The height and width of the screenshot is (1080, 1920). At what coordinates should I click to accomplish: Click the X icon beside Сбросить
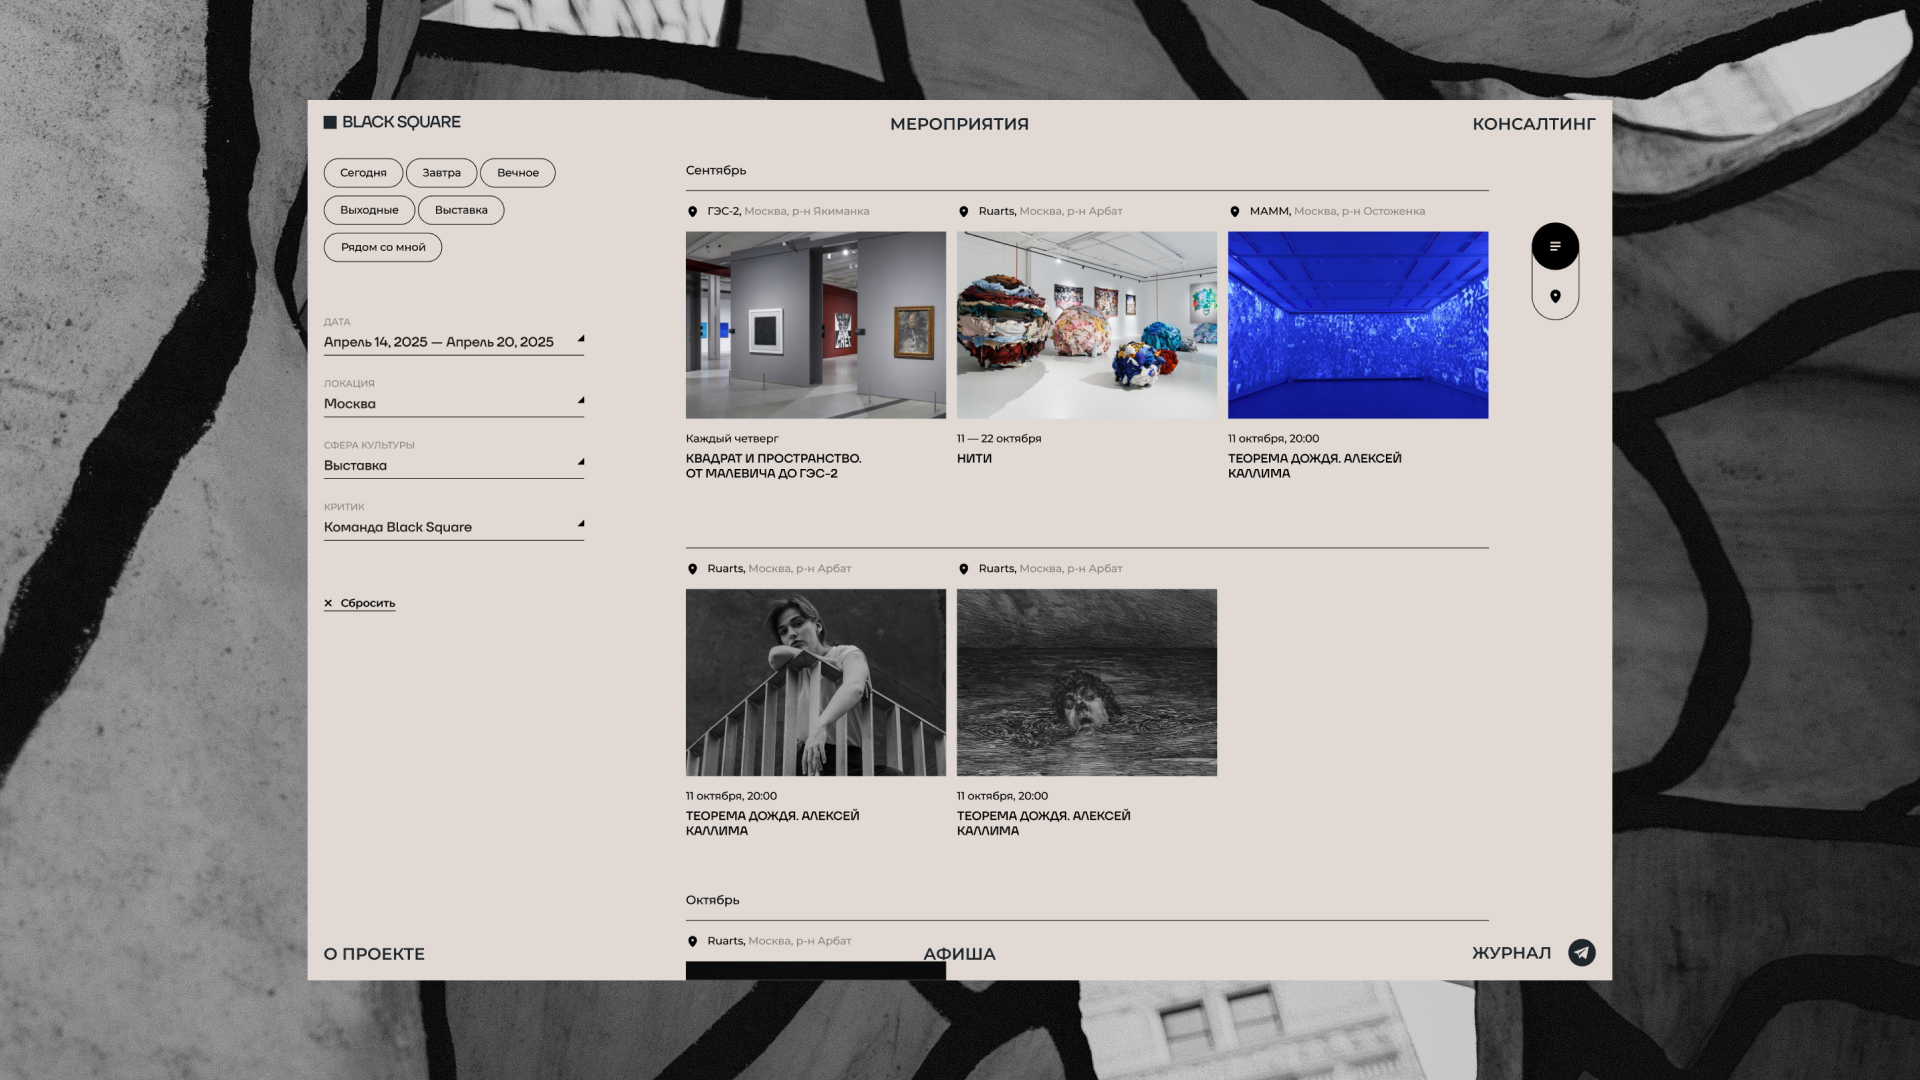coord(328,603)
